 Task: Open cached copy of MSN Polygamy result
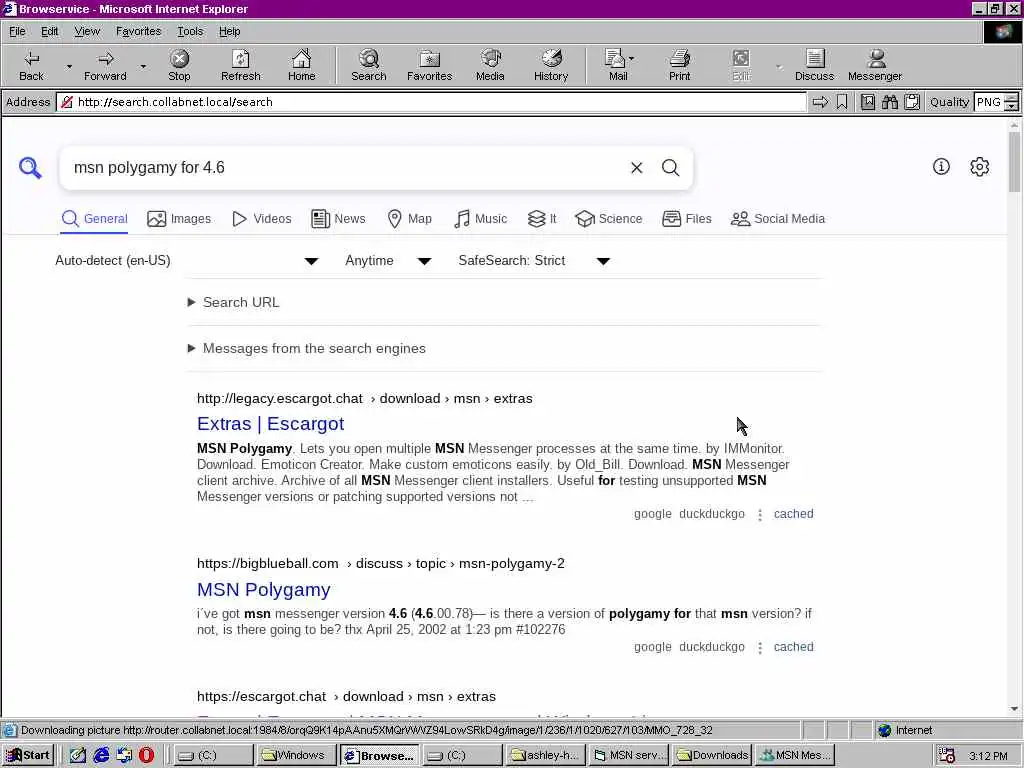(x=793, y=647)
